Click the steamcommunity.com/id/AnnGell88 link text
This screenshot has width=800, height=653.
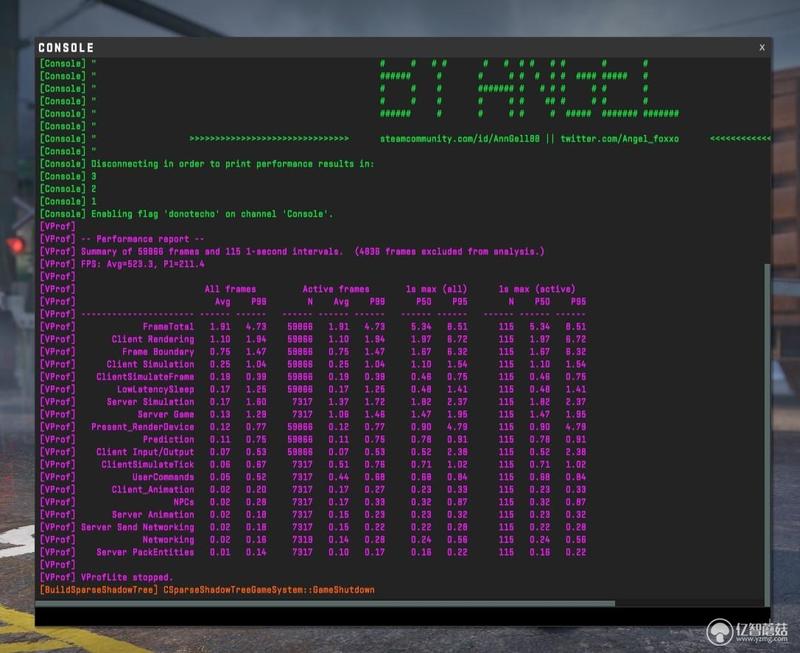point(459,139)
